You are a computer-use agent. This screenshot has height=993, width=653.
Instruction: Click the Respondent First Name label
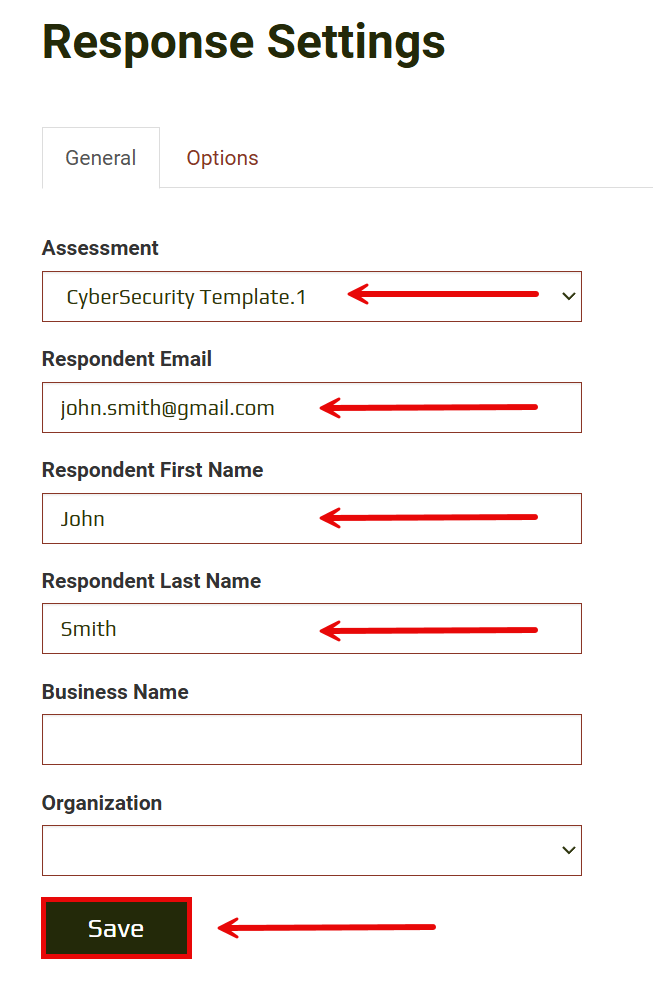[152, 470]
